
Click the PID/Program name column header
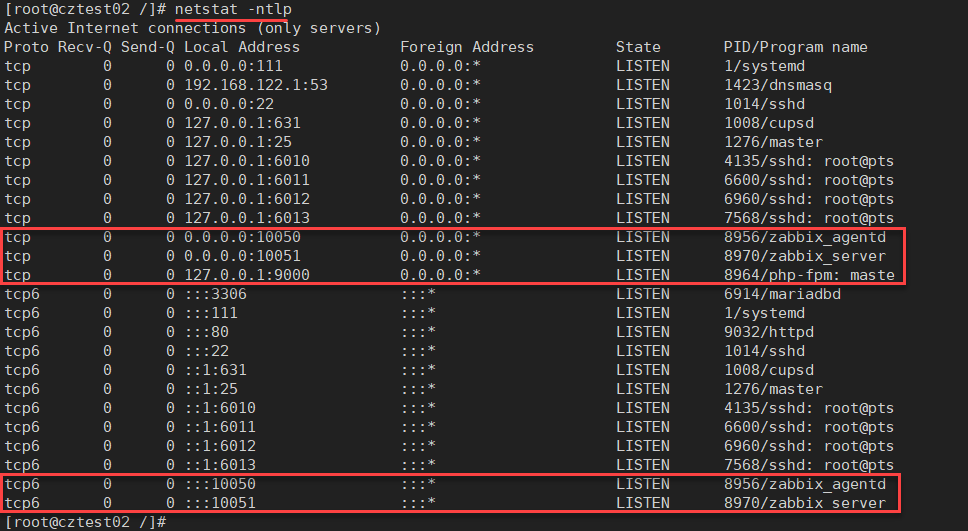coord(796,47)
